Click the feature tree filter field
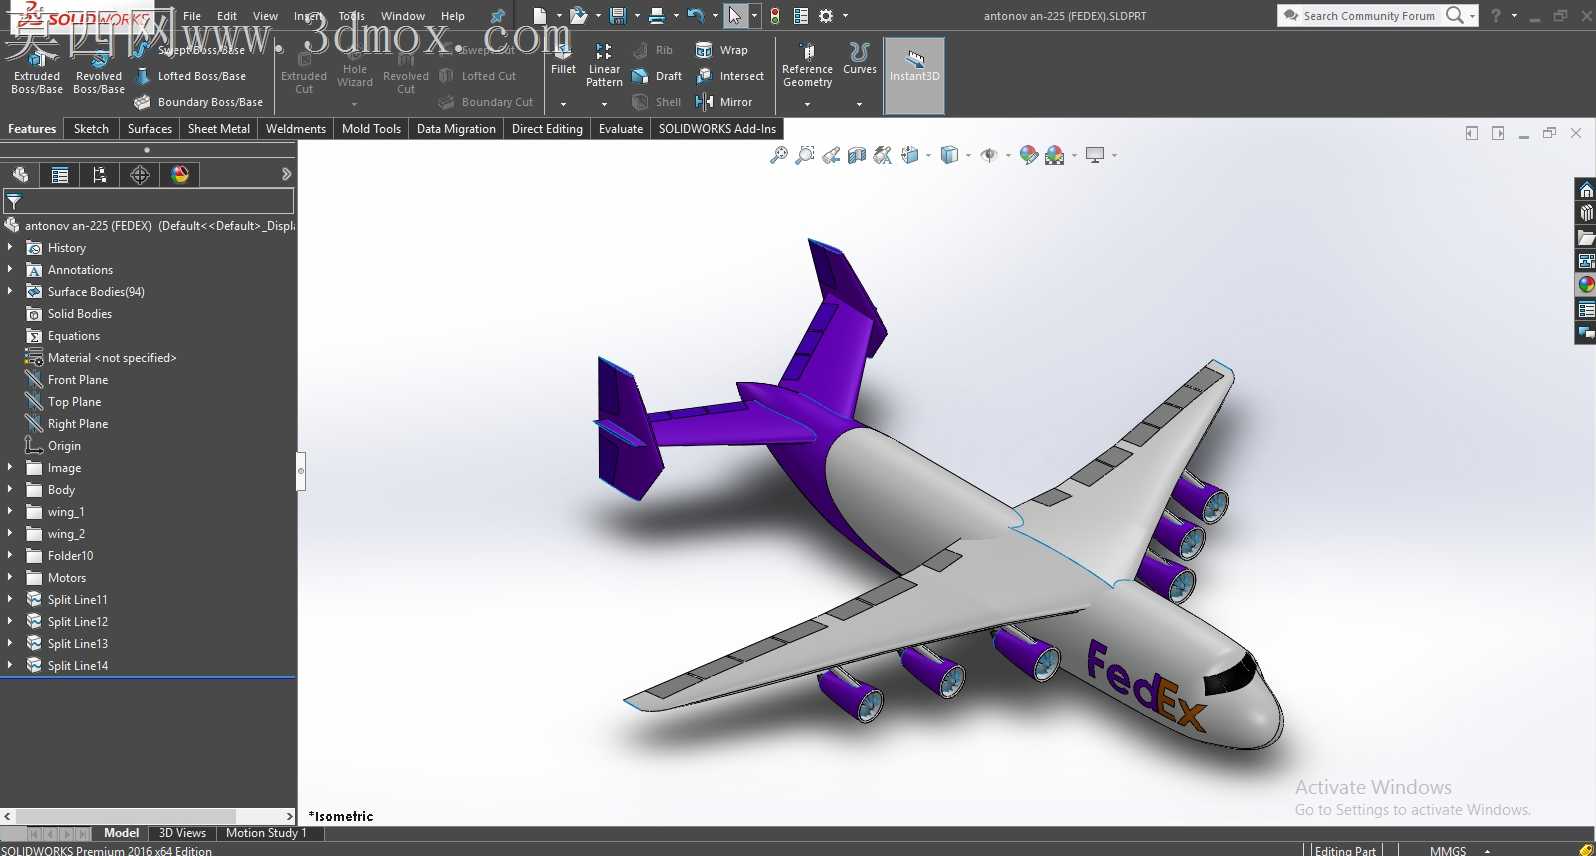1596x856 pixels. pos(148,201)
